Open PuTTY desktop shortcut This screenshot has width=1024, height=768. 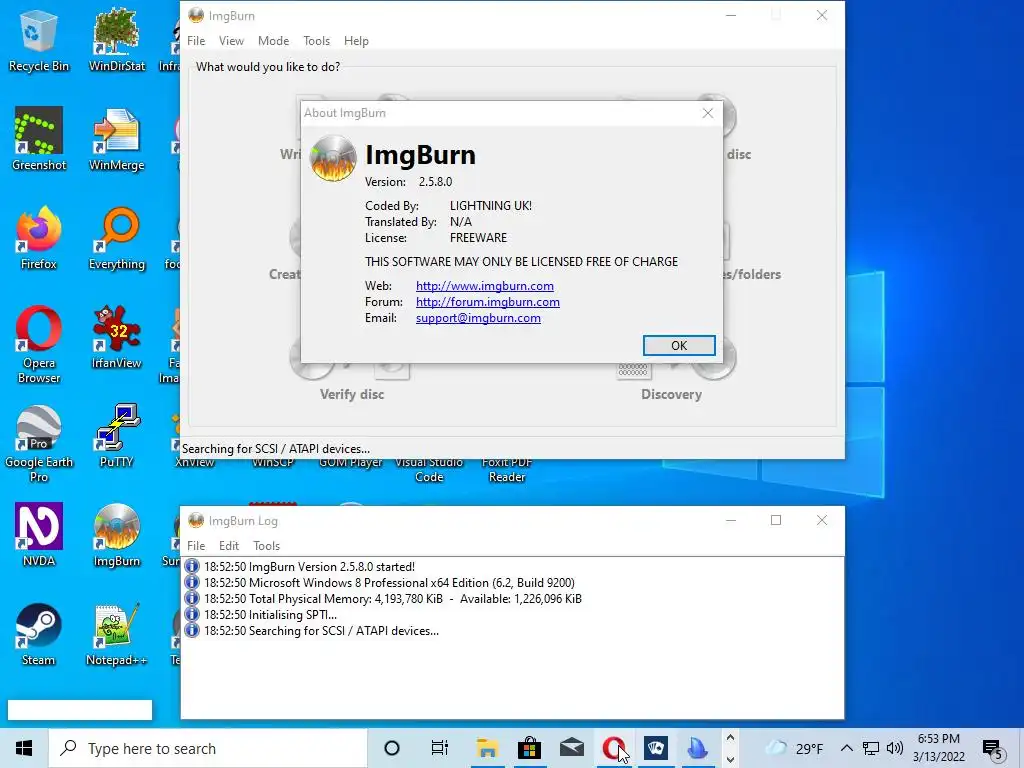(x=117, y=436)
